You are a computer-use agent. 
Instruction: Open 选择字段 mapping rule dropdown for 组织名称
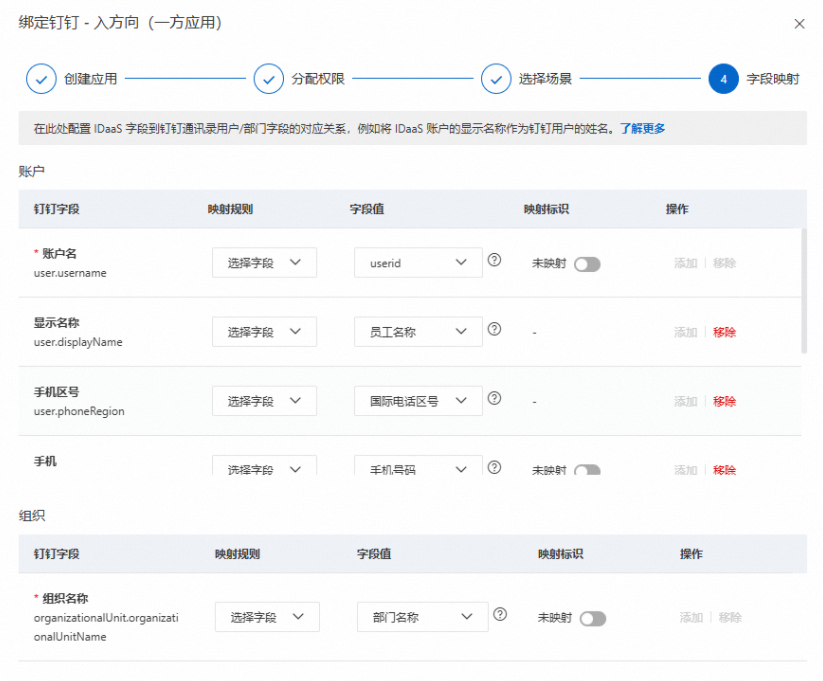pos(267,617)
